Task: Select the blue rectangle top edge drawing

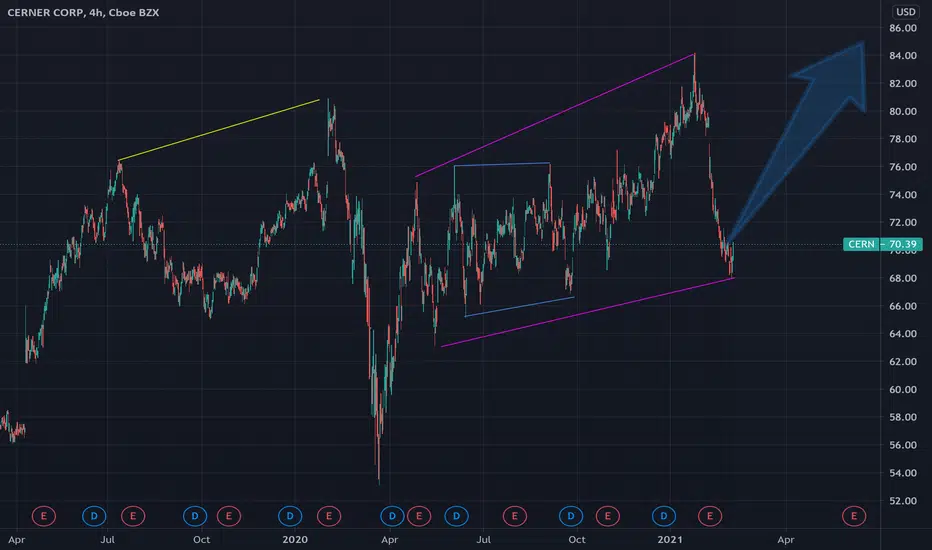Action: pyautogui.click(x=502, y=164)
